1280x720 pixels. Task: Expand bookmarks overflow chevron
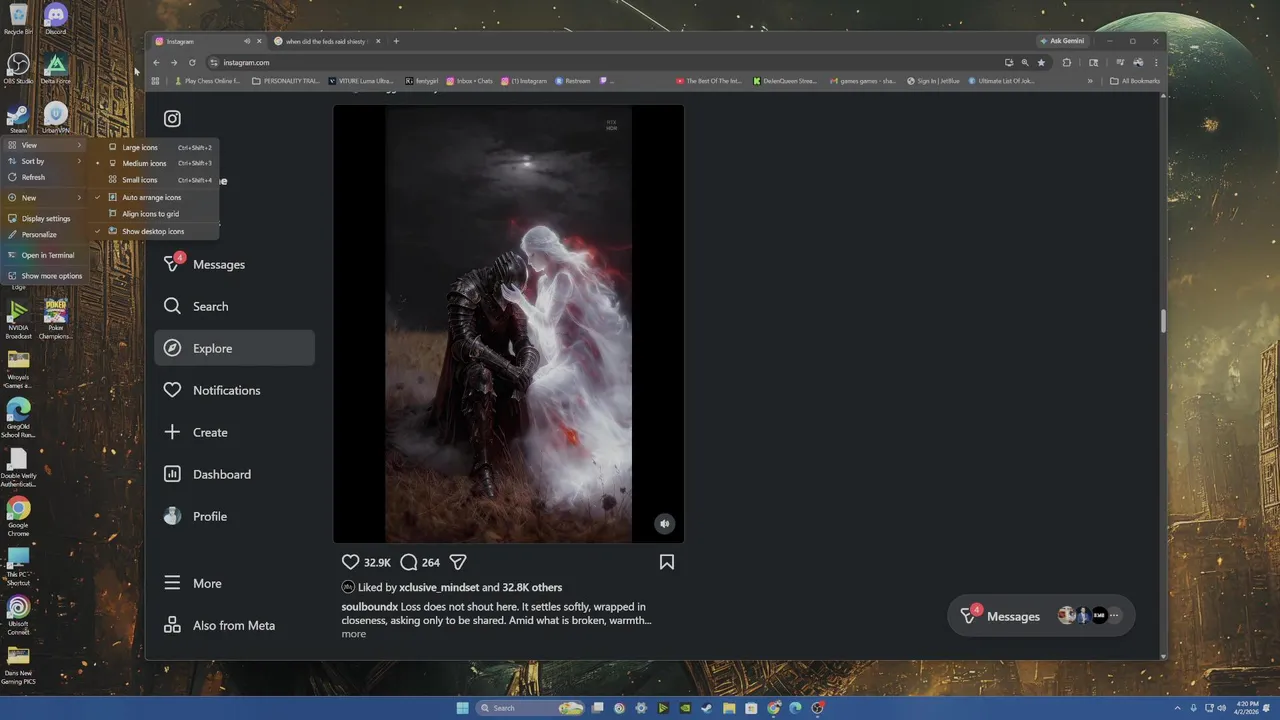(1090, 81)
